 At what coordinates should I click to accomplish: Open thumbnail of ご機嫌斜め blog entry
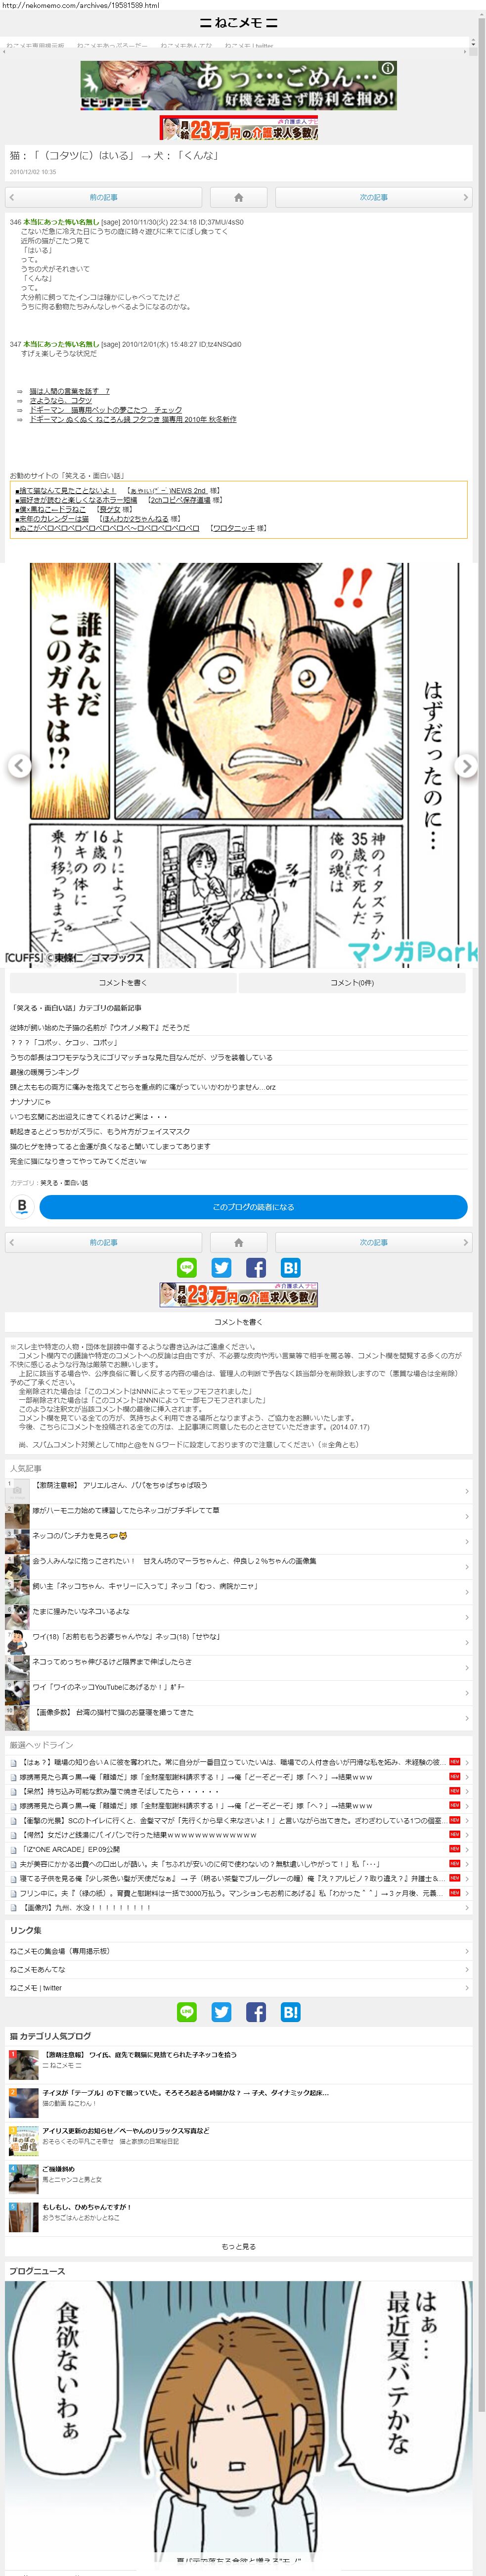(23, 2179)
